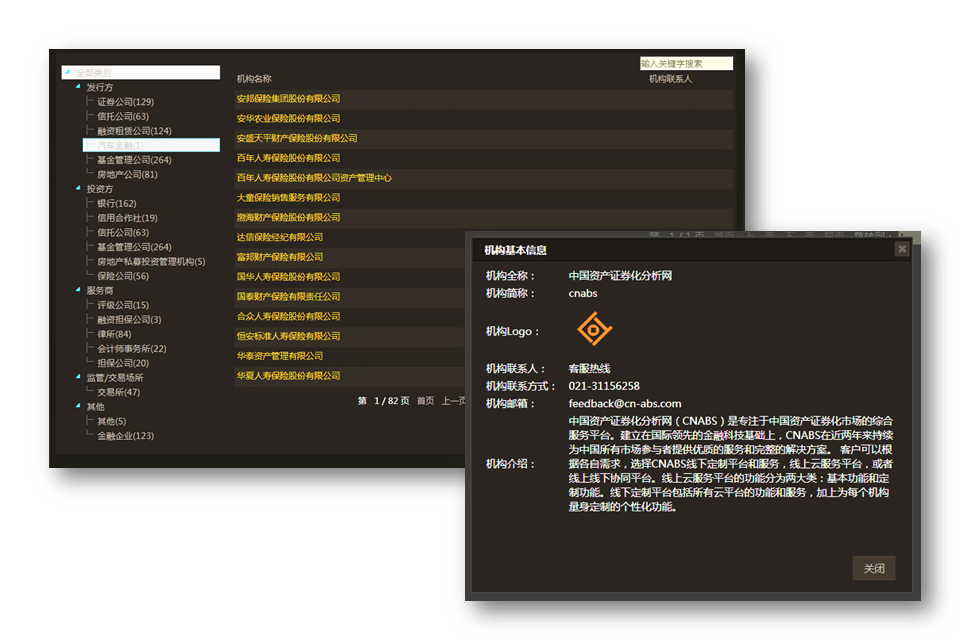Open 国华人寿保险股份有限公司 institution
This screenshot has width=960, height=643.
288,277
